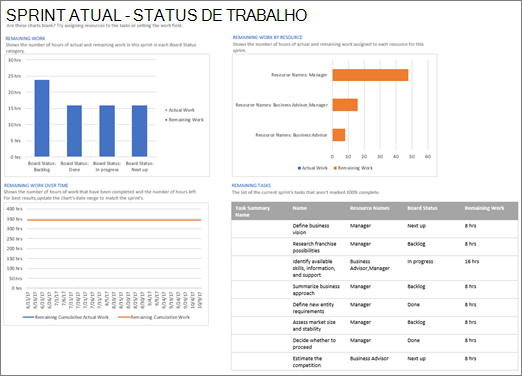Screen dimensions: 522x376
Task: Select the 'REMAINING TASKS' heading
Action: click(251, 185)
